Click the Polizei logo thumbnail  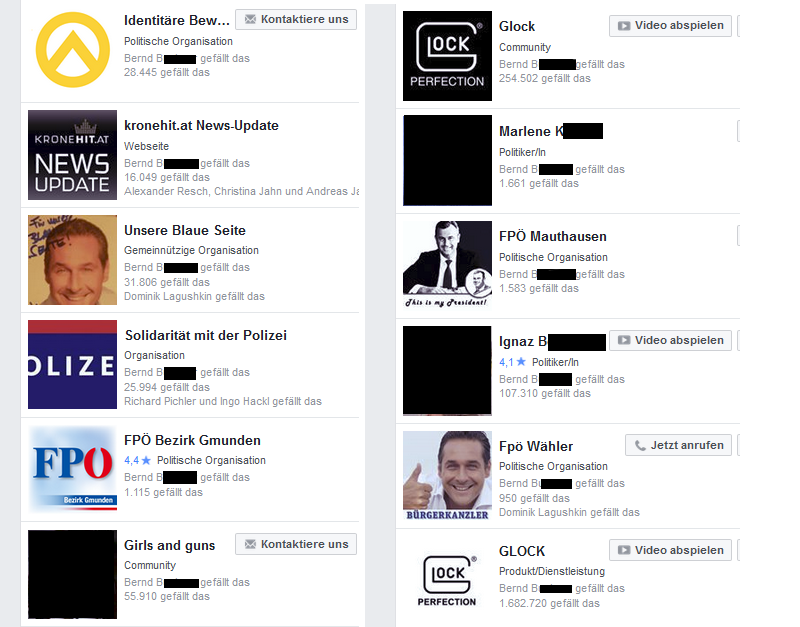coord(72,365)
